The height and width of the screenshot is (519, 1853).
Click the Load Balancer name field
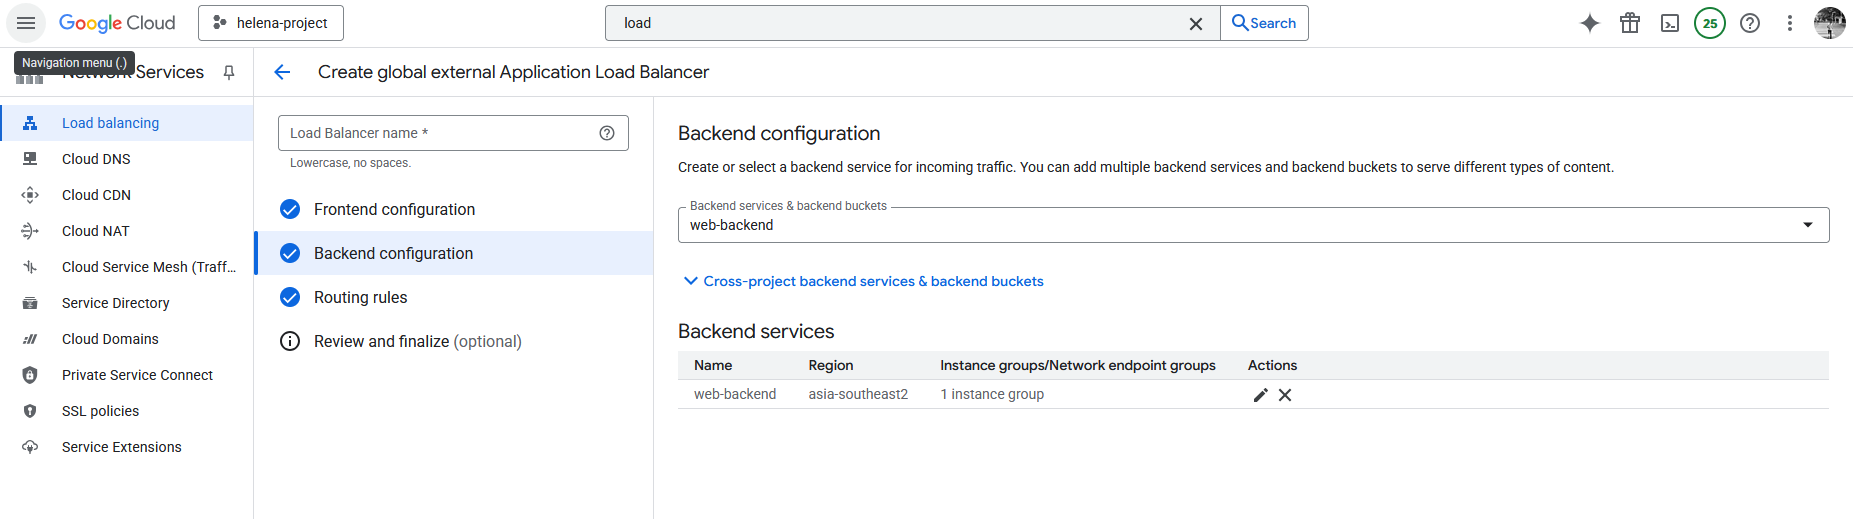pos(440,133)
